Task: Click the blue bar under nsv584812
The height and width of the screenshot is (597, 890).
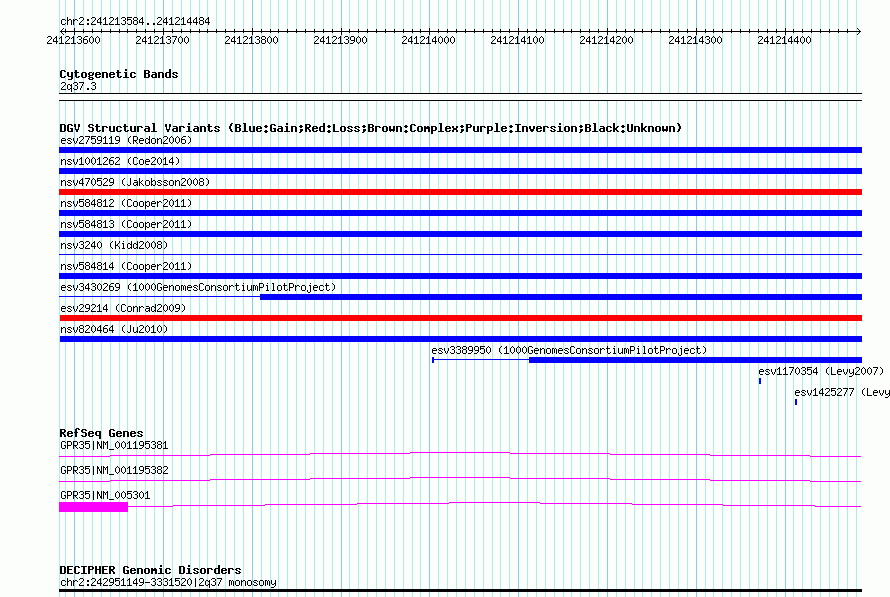Action: (460, 213)
